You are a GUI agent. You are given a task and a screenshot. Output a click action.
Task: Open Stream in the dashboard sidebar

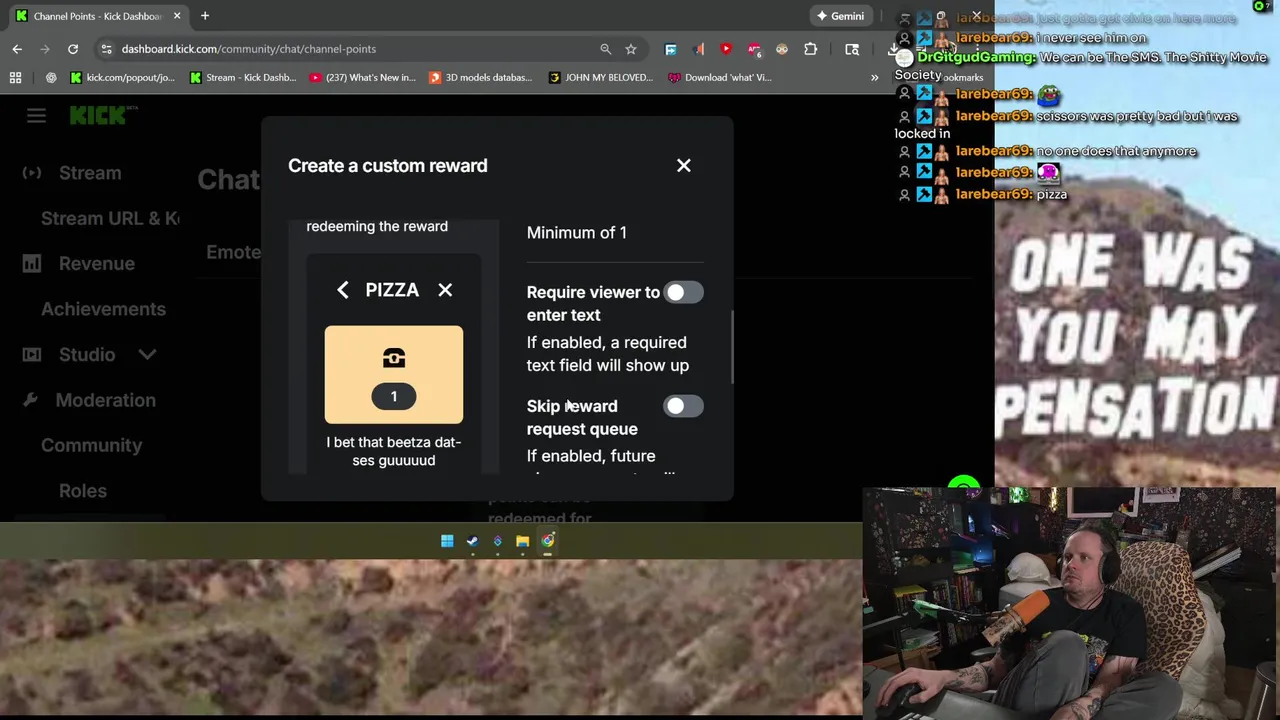click(90, 173)
